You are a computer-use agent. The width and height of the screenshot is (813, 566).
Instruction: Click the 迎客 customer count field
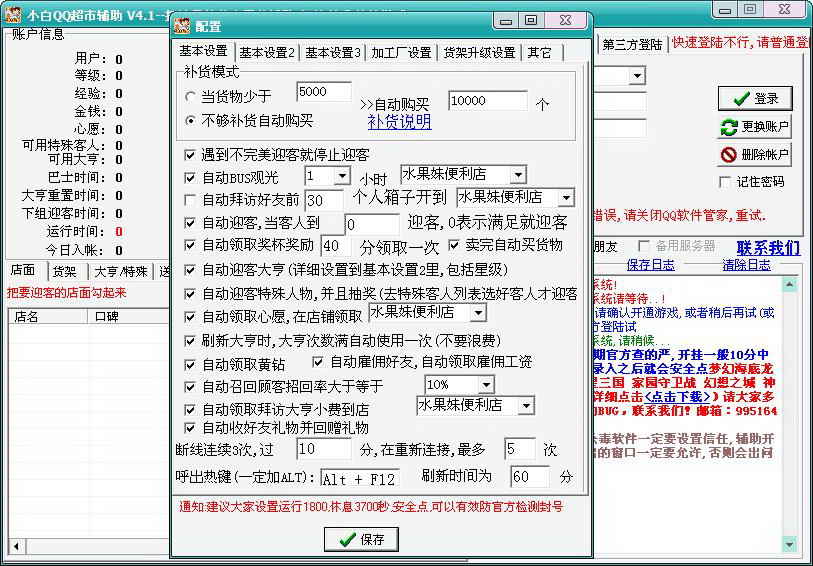click(x=372, y=225)
